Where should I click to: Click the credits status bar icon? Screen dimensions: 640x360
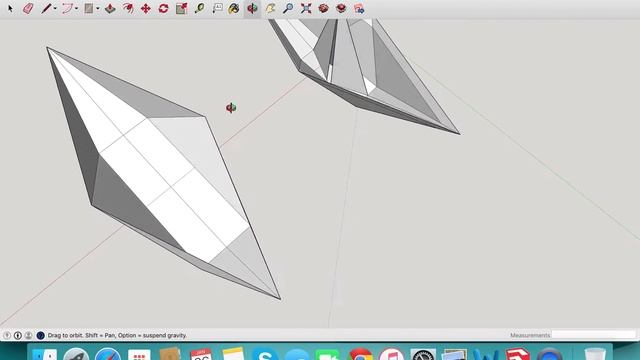18,335
